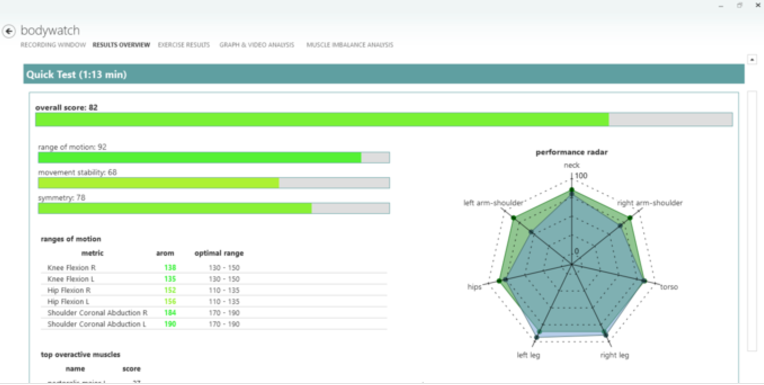The image size is (764, 385).
Task: Click the name column header
Action: coord(75,368)
